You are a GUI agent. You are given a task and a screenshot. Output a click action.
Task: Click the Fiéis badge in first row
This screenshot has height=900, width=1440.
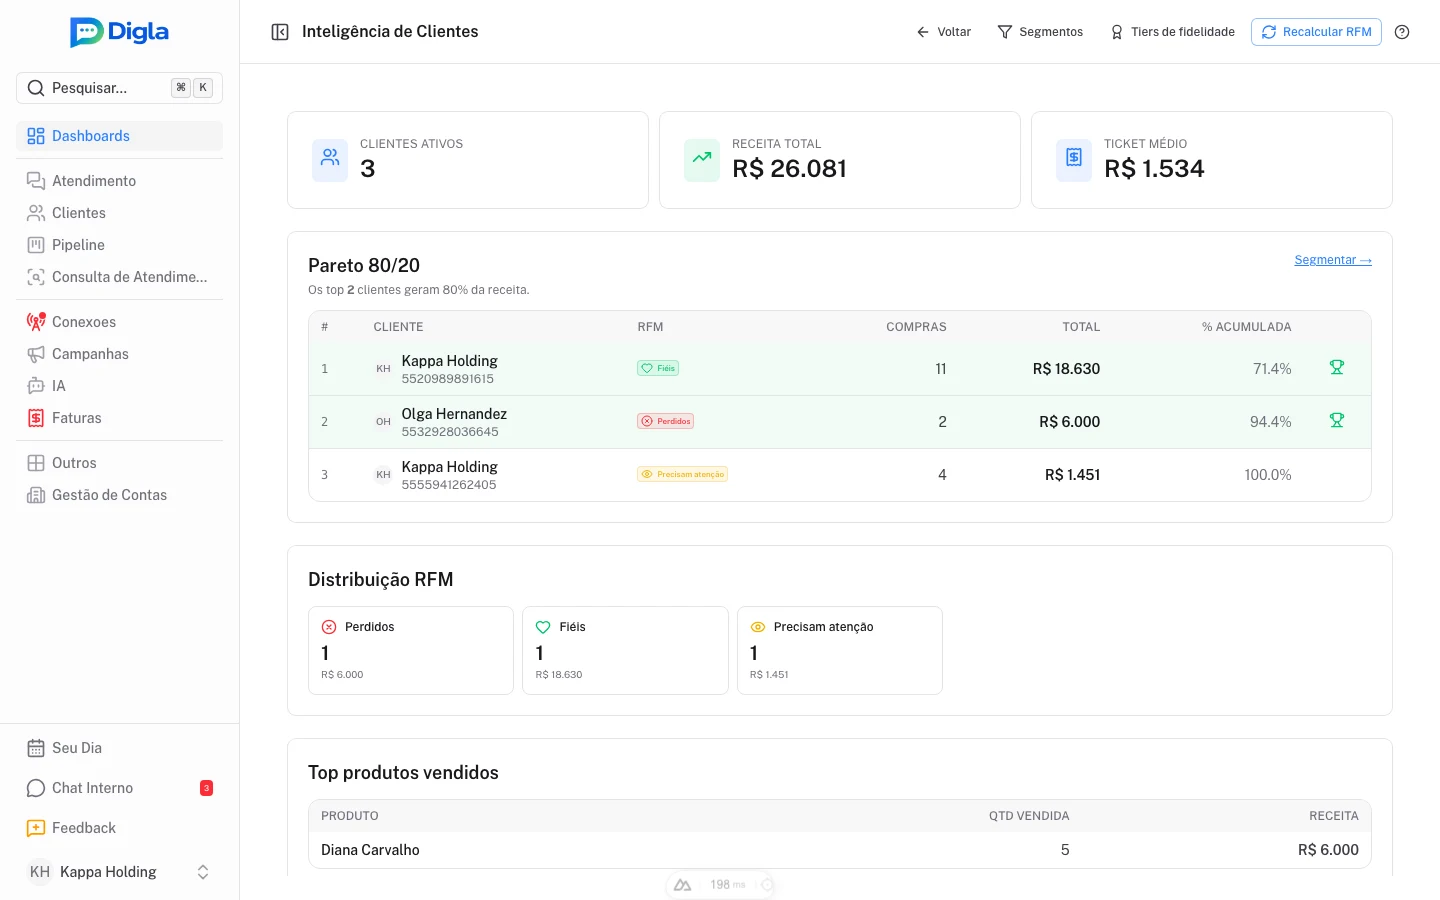(658, 368)
